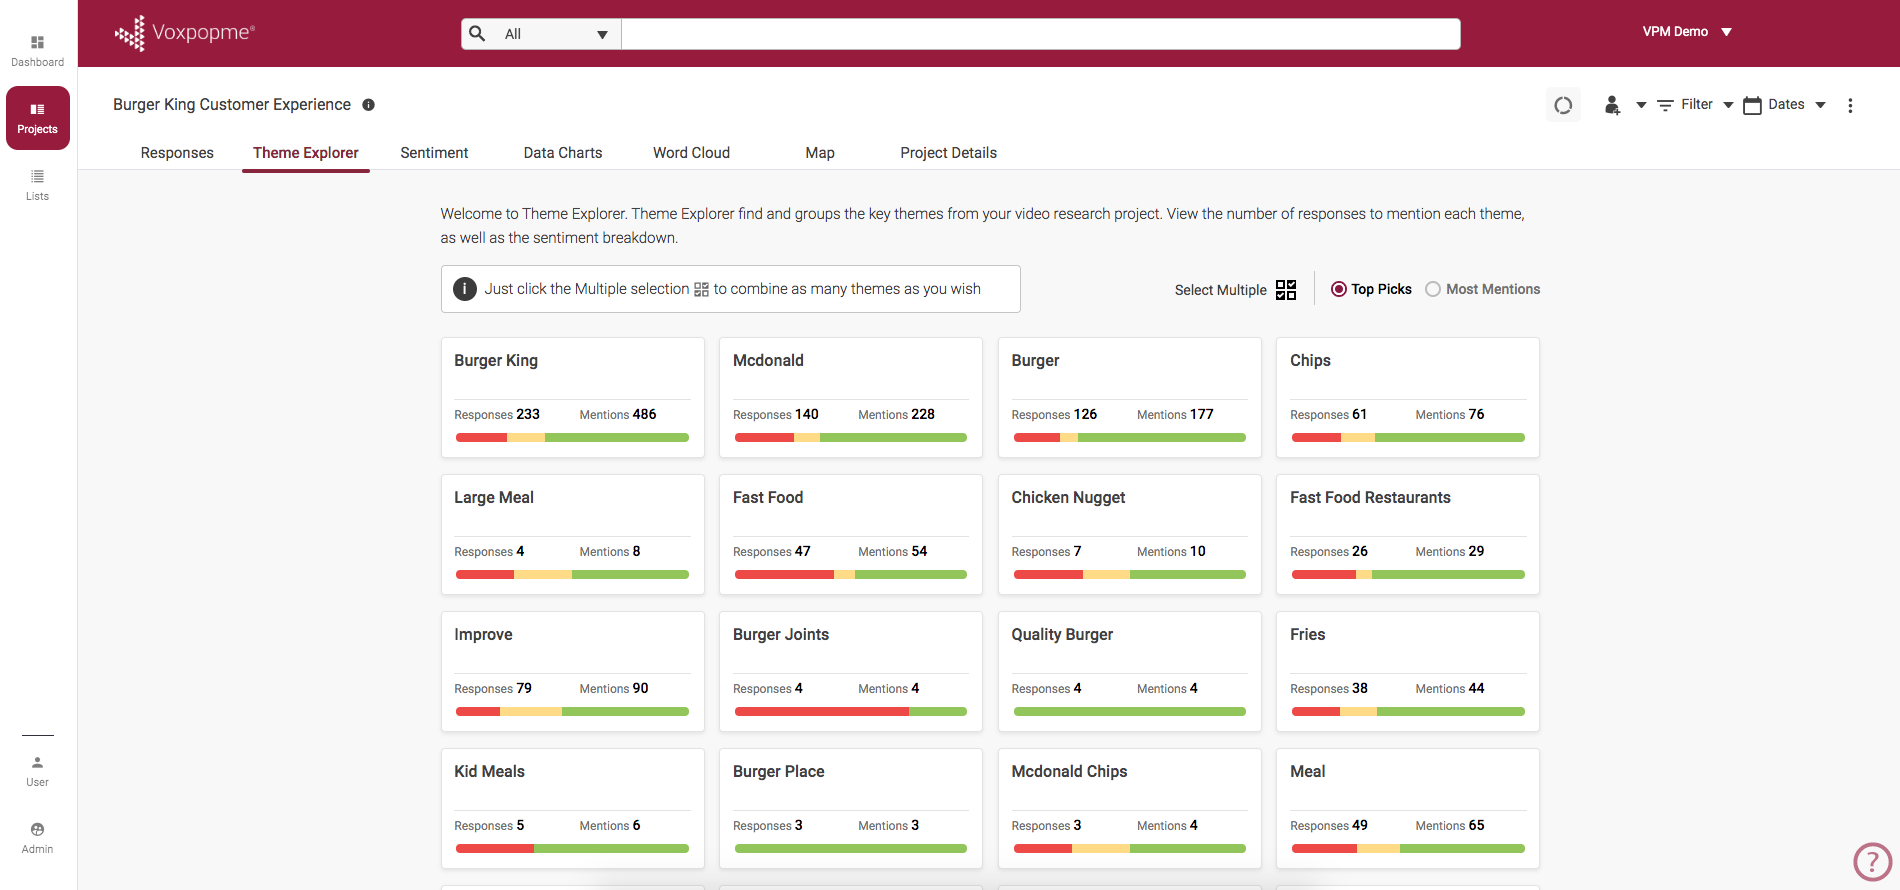Click the Burger Joints sentiment bar

pos(851,712)
